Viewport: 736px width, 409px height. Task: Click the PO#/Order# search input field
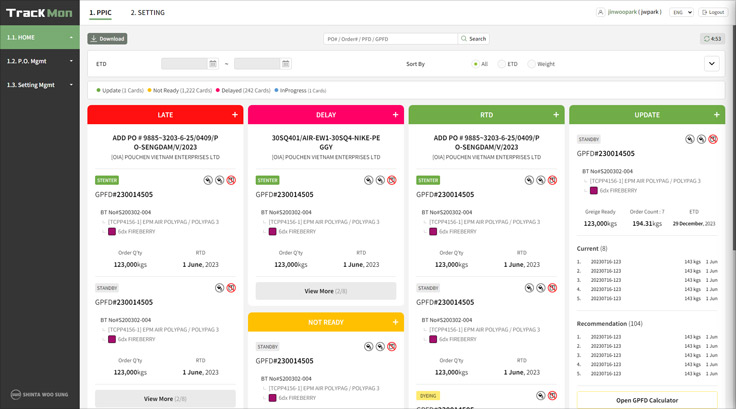(390, 39)
